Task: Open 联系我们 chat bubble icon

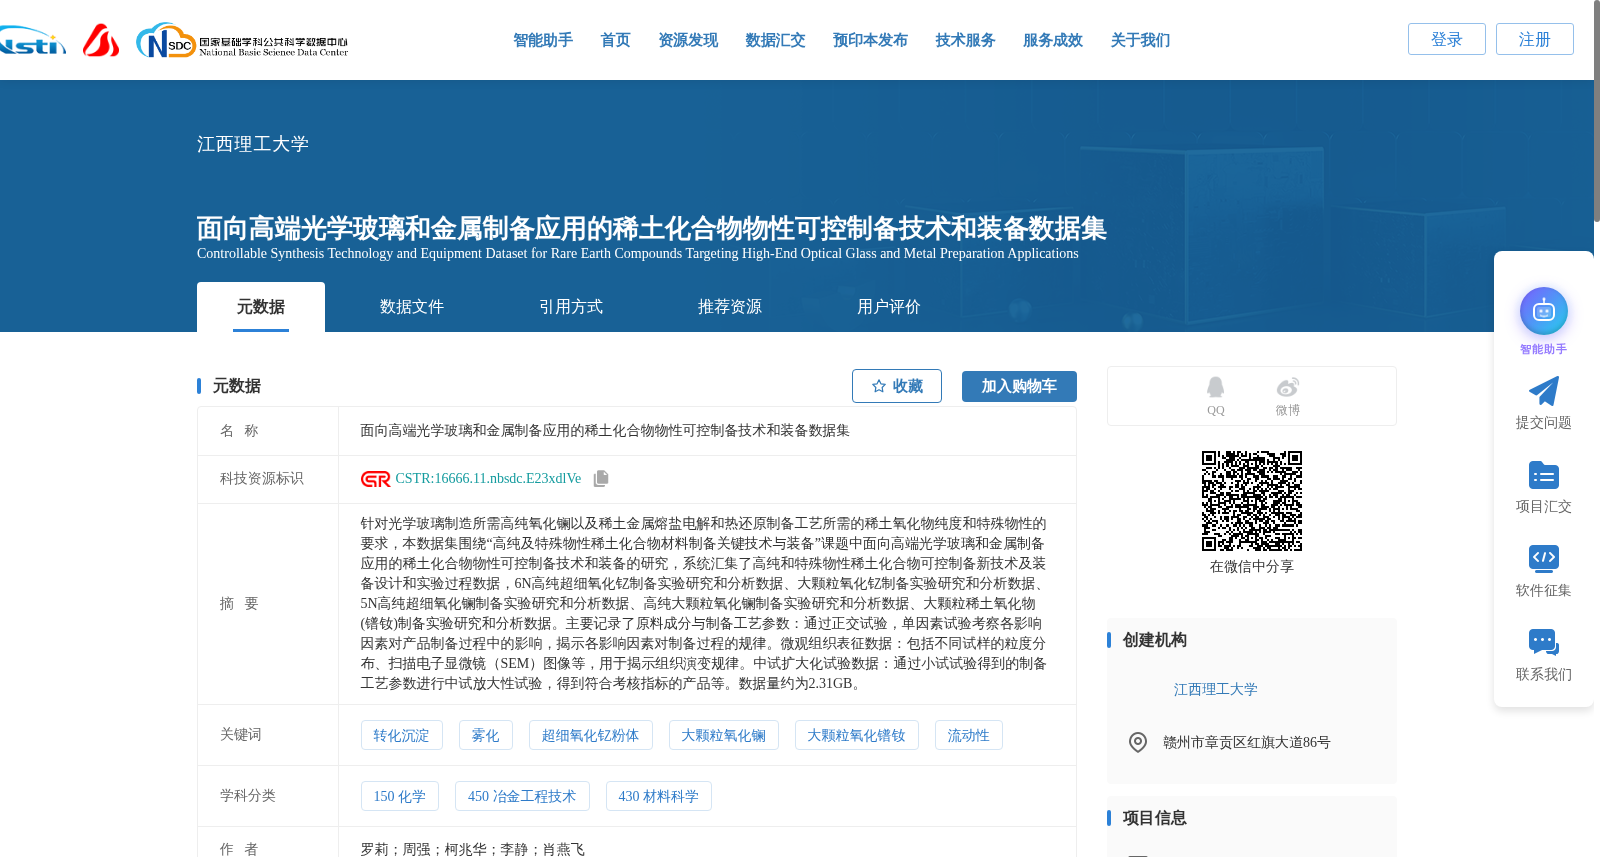Action: point(1544,642)
